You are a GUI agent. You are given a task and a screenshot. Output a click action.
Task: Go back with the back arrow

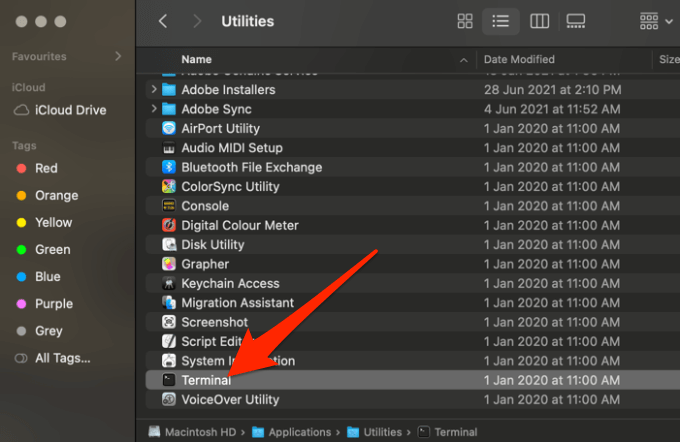pyautogui.click(x=163, y=21)
